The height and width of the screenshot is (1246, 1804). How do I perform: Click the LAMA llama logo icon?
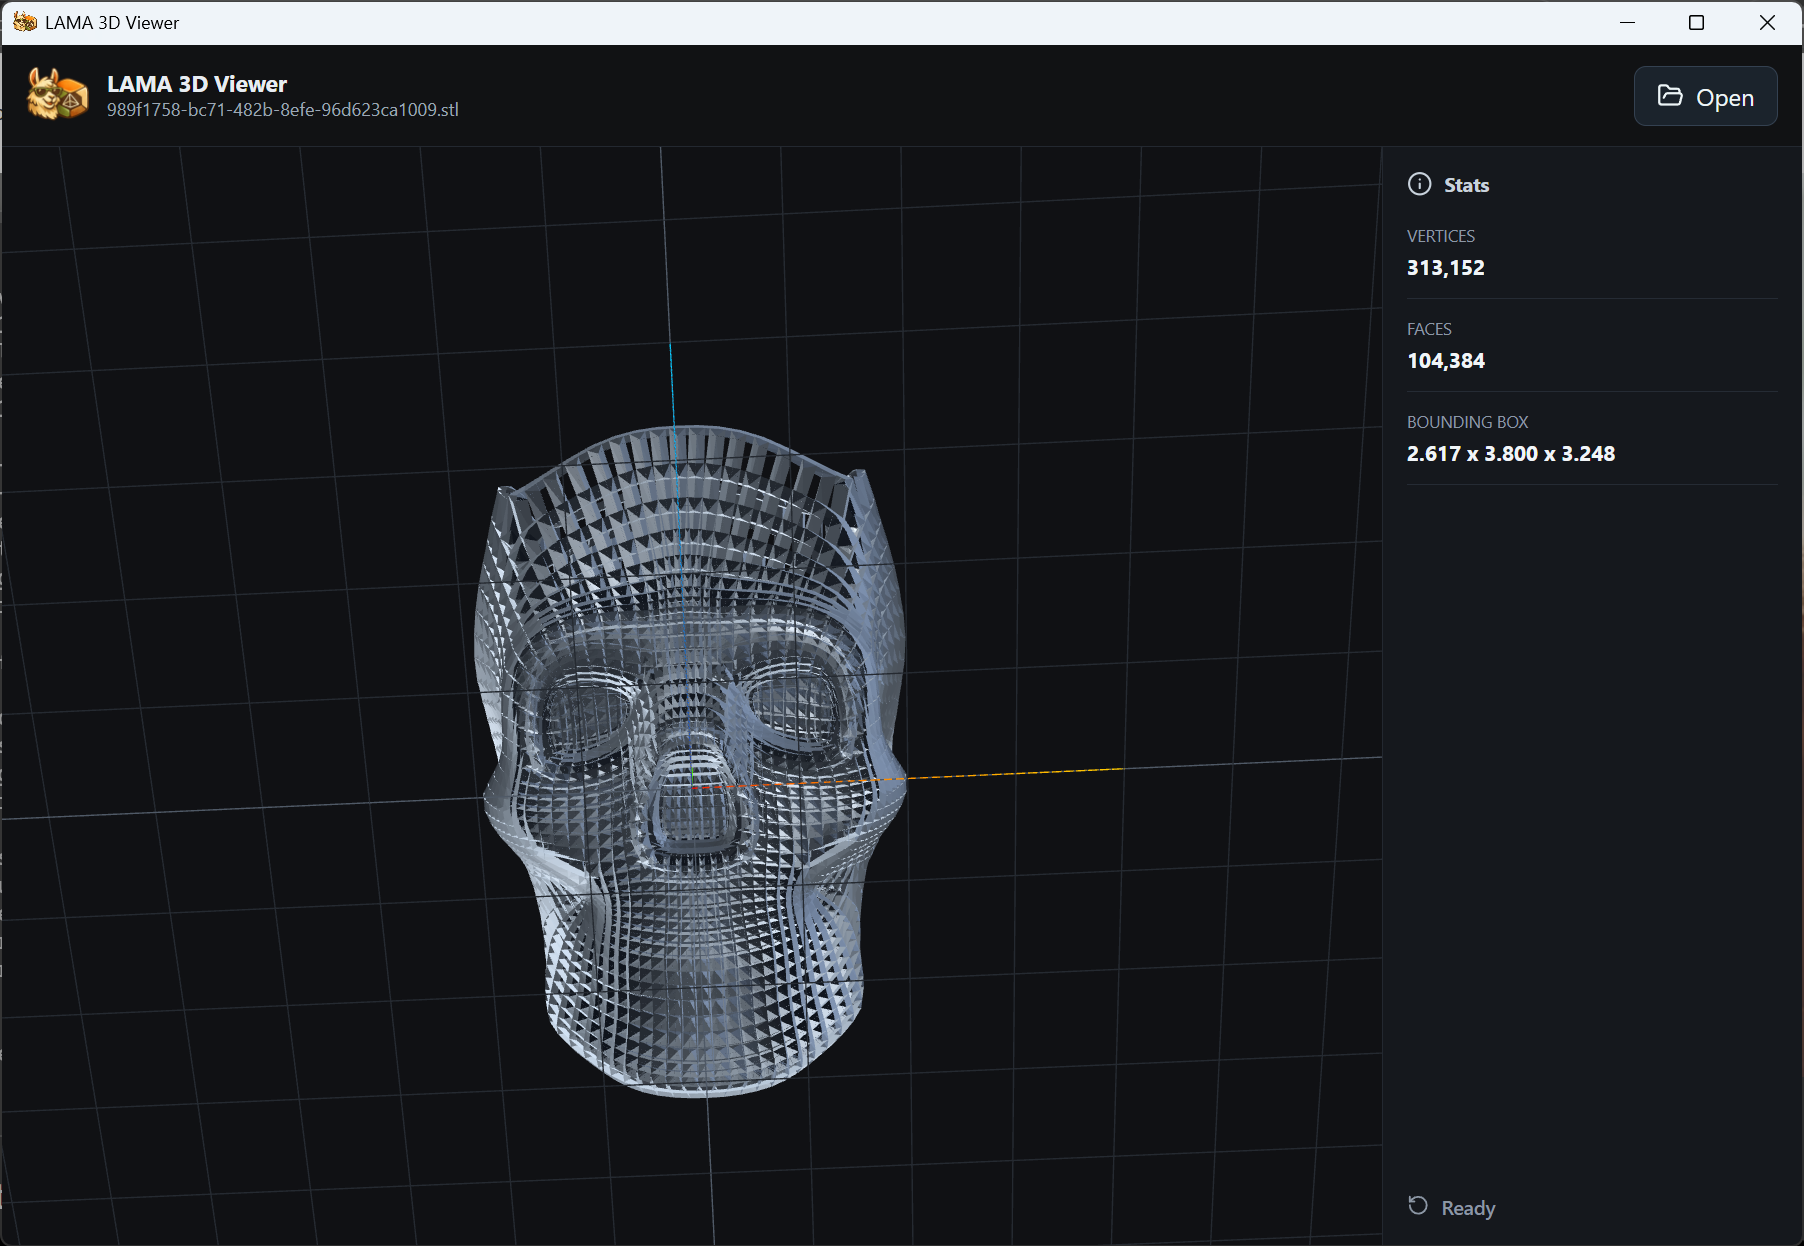point(57,95)
